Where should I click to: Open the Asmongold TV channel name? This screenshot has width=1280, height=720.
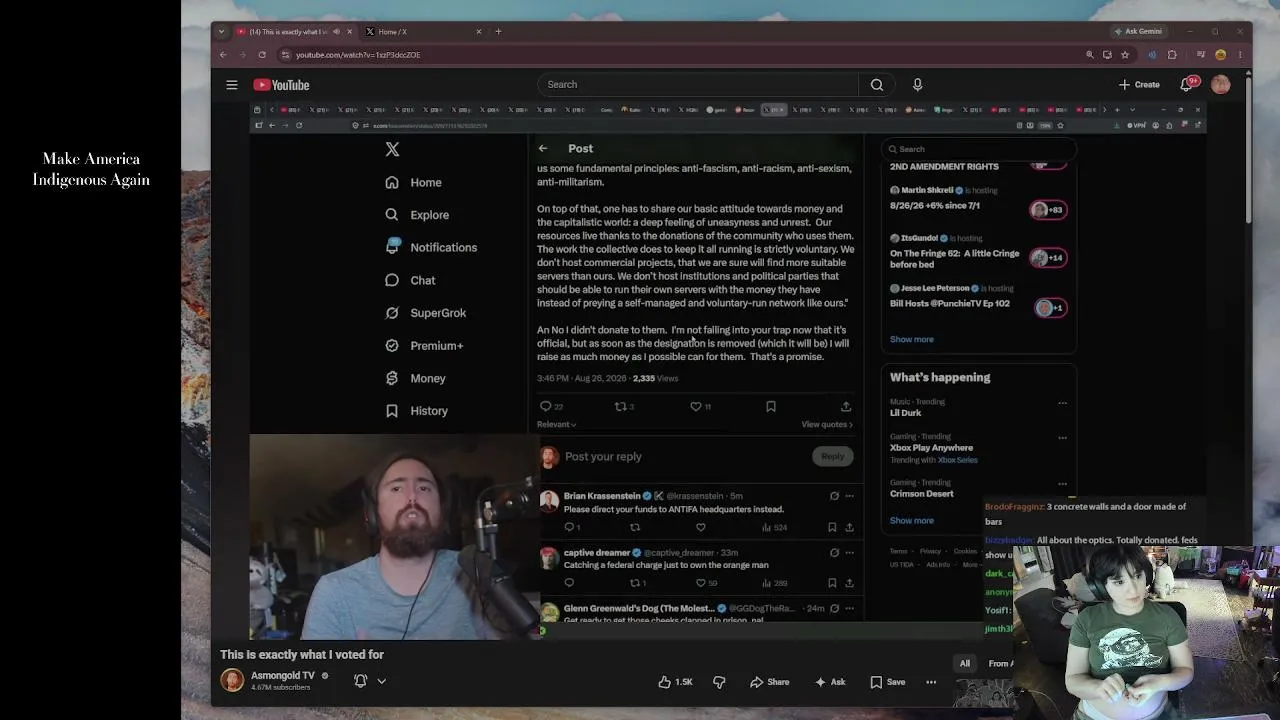[x=283, y=676]
